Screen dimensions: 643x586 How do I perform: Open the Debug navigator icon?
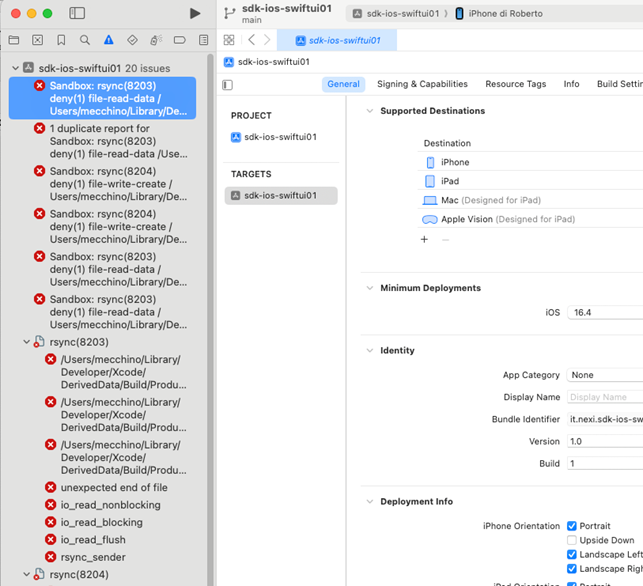[156, 40]
